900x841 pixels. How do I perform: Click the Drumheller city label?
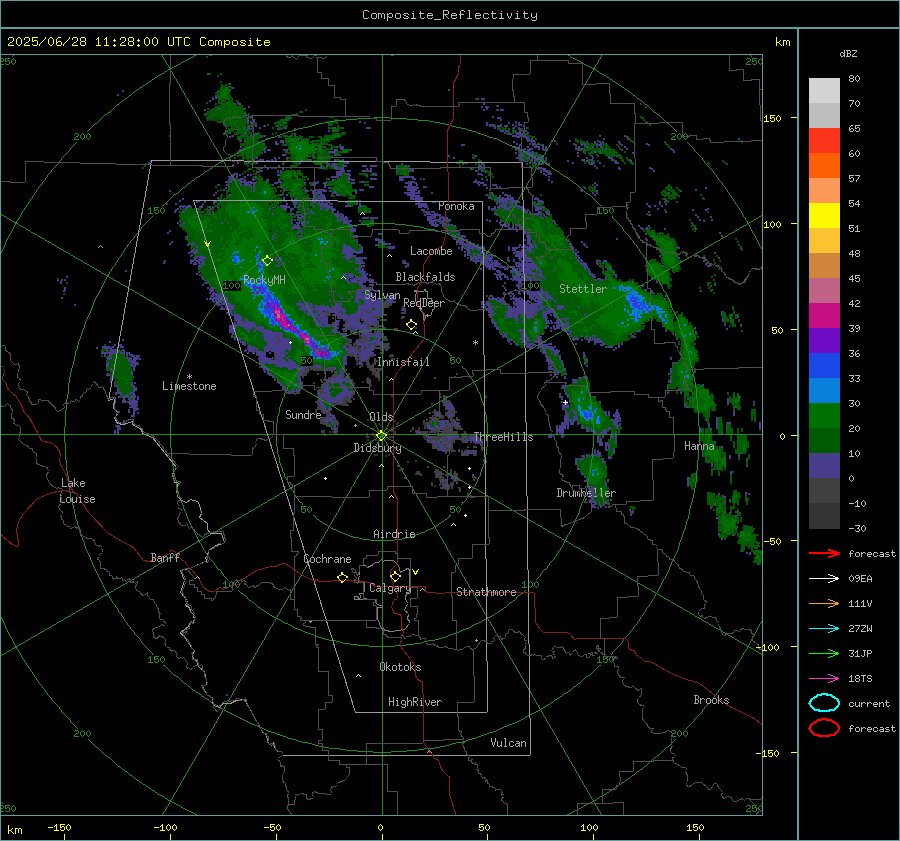pyautogui.click(x=586, y=493)
